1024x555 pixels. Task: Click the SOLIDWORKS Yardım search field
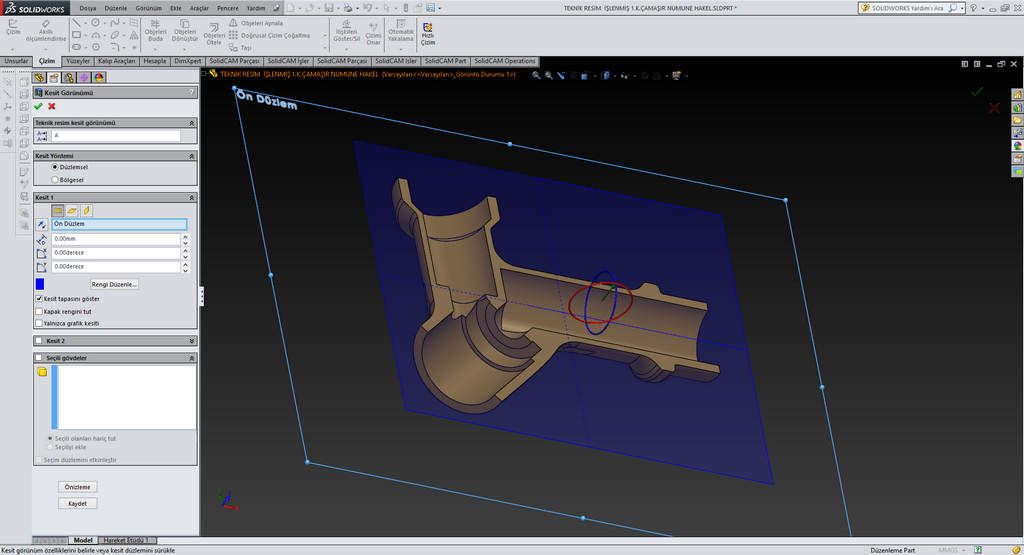click(908, 7)
